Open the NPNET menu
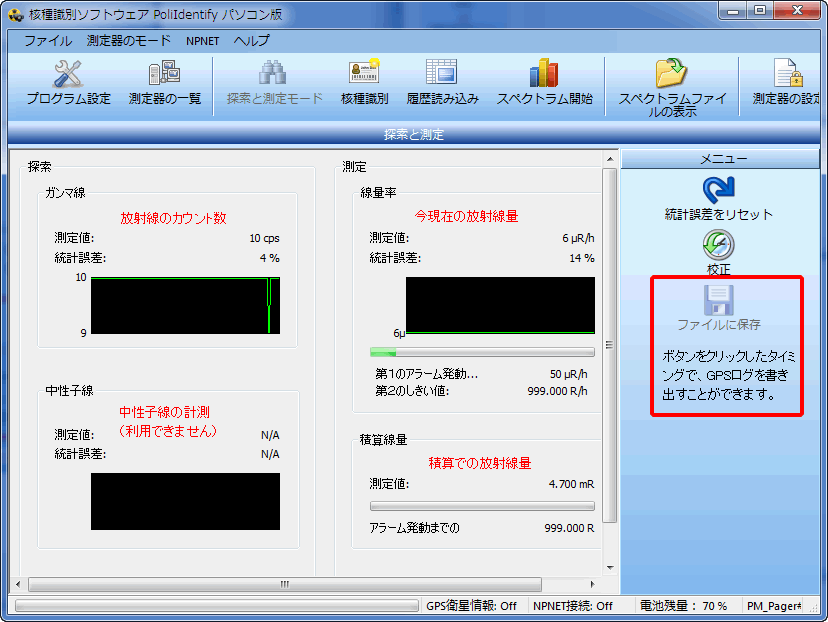Viewport: 828px width, 622px height. (202, 41)
